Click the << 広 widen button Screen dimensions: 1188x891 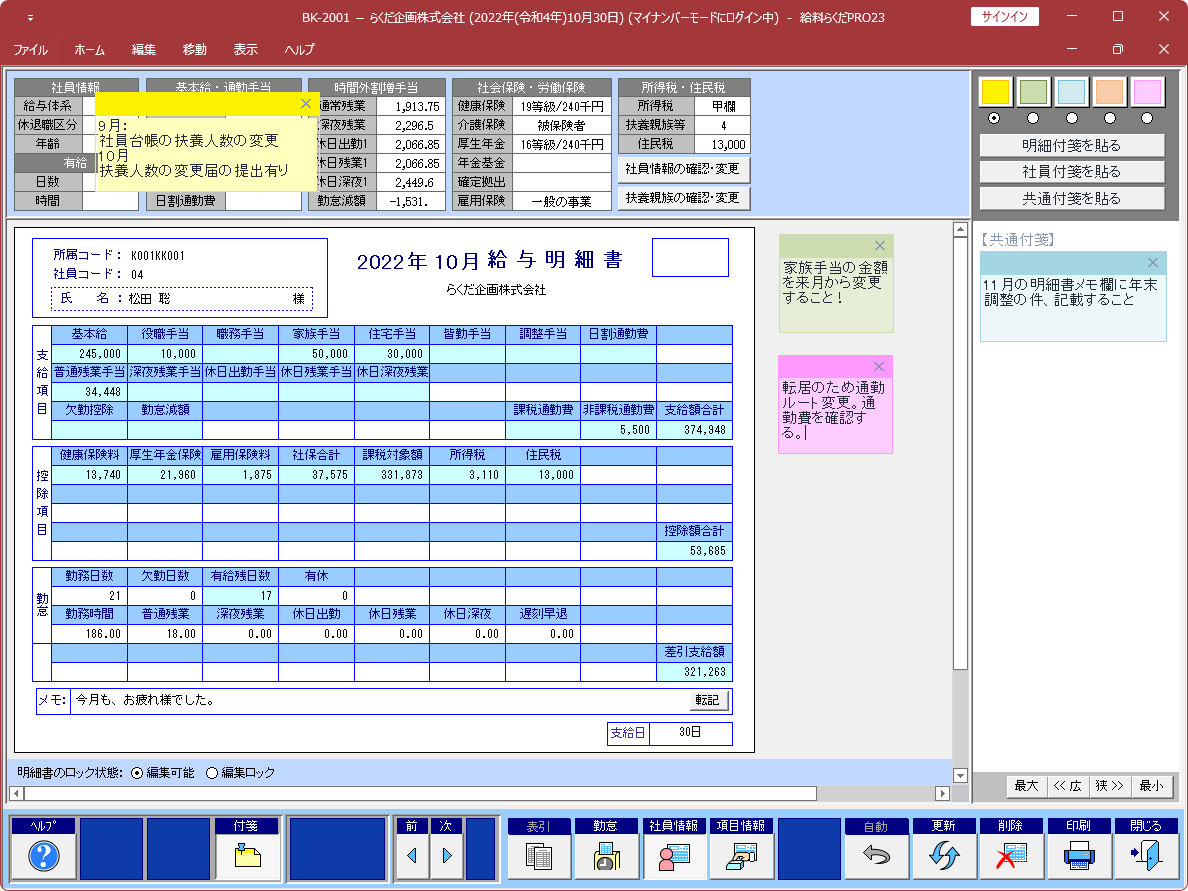point(1068,786)
